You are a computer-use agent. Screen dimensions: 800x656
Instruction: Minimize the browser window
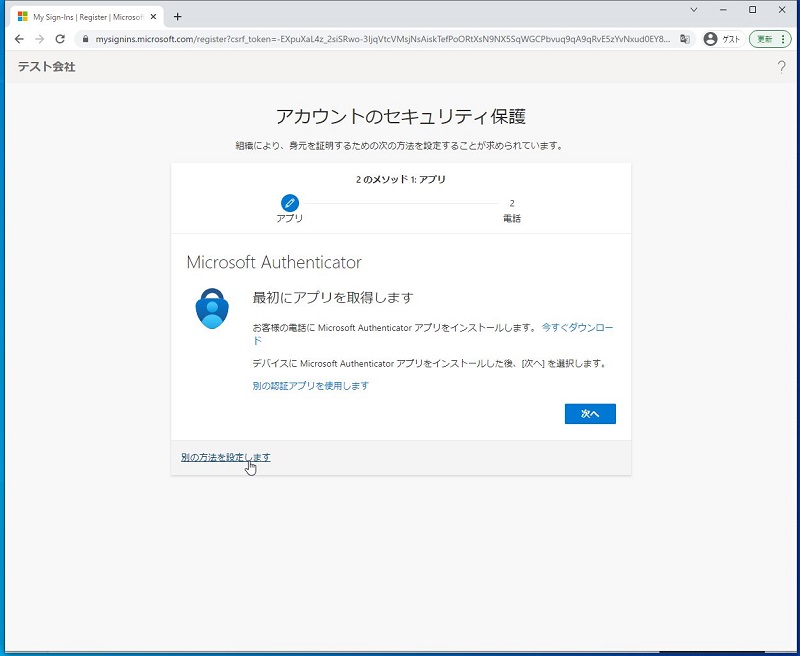(x=723, y=10)
